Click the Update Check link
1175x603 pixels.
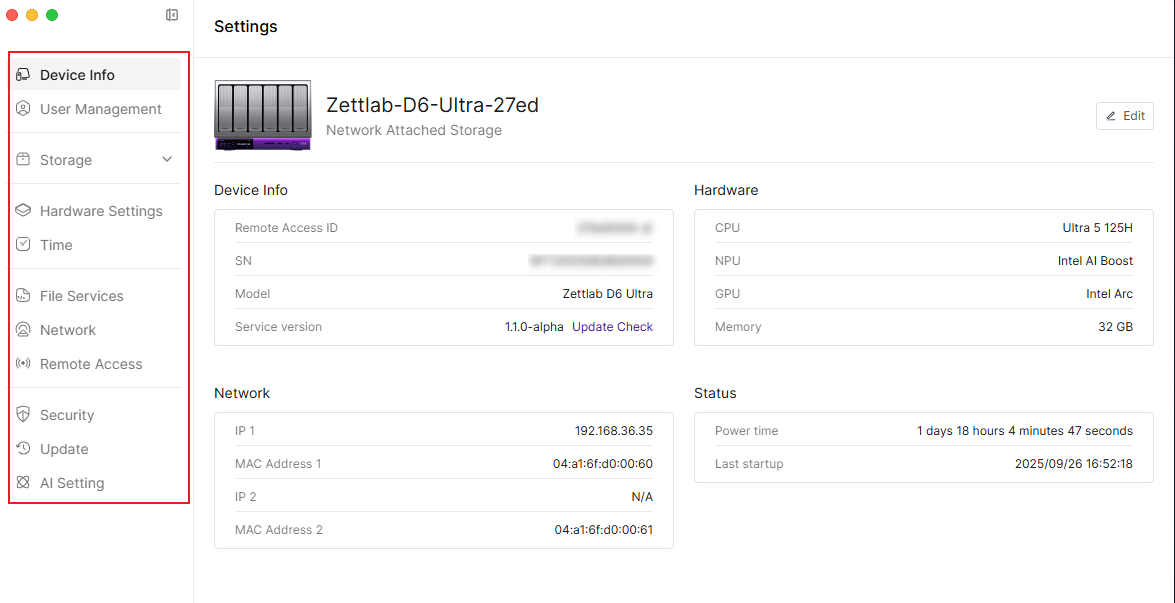tap(612, 327)
